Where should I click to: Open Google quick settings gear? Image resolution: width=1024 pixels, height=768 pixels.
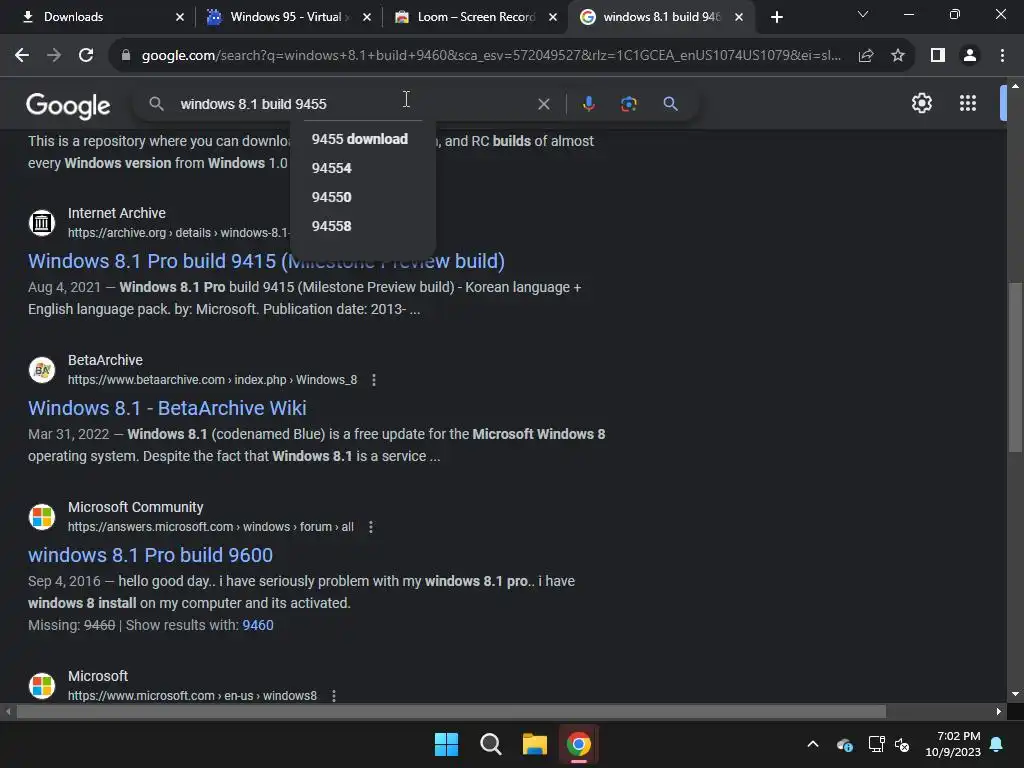click(x=921, y=103)
